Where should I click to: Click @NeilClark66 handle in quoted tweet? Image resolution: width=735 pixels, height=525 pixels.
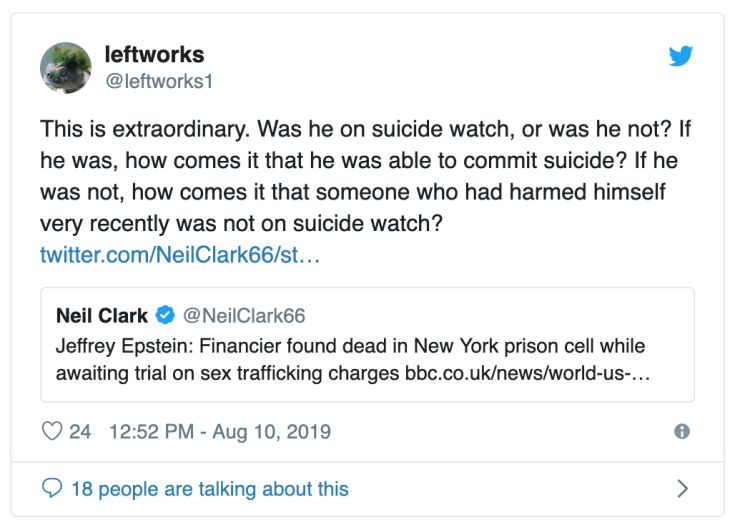tap(243, 316)
